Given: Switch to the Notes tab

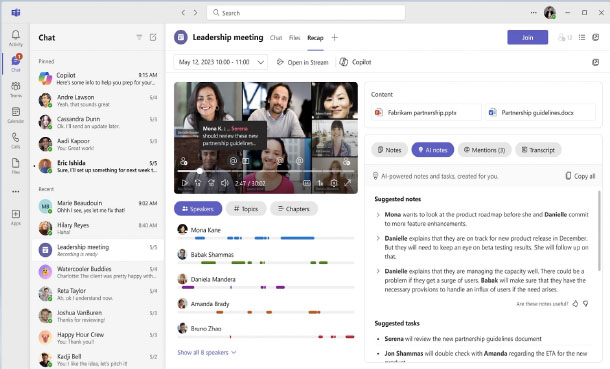Looking at the screenshot, I should click(x=389, y=150).
